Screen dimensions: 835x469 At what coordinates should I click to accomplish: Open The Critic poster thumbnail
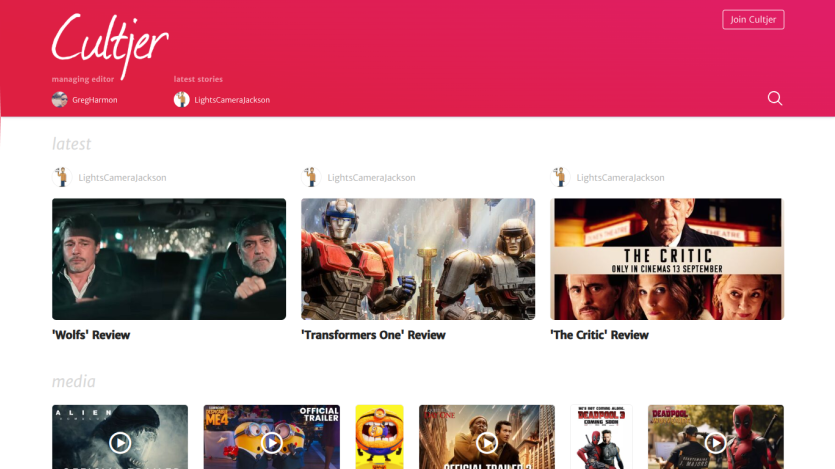(667, 259)
